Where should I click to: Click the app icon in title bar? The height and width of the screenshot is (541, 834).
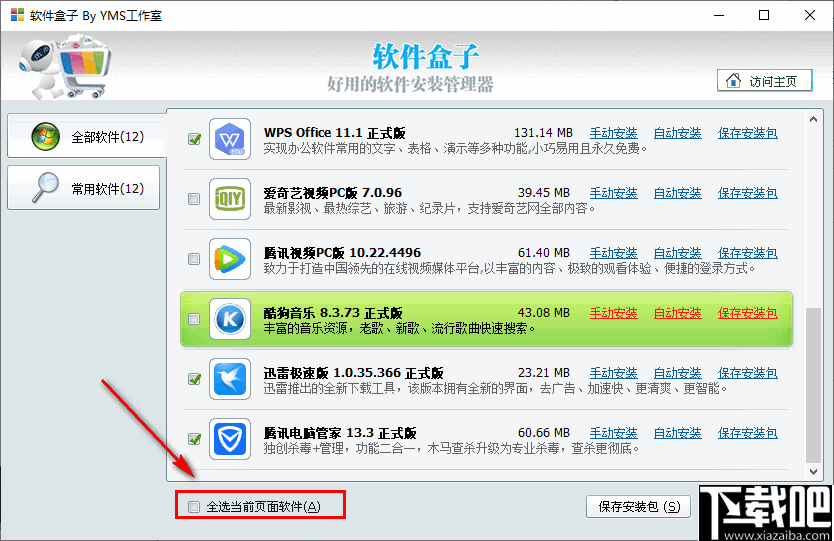17,15
